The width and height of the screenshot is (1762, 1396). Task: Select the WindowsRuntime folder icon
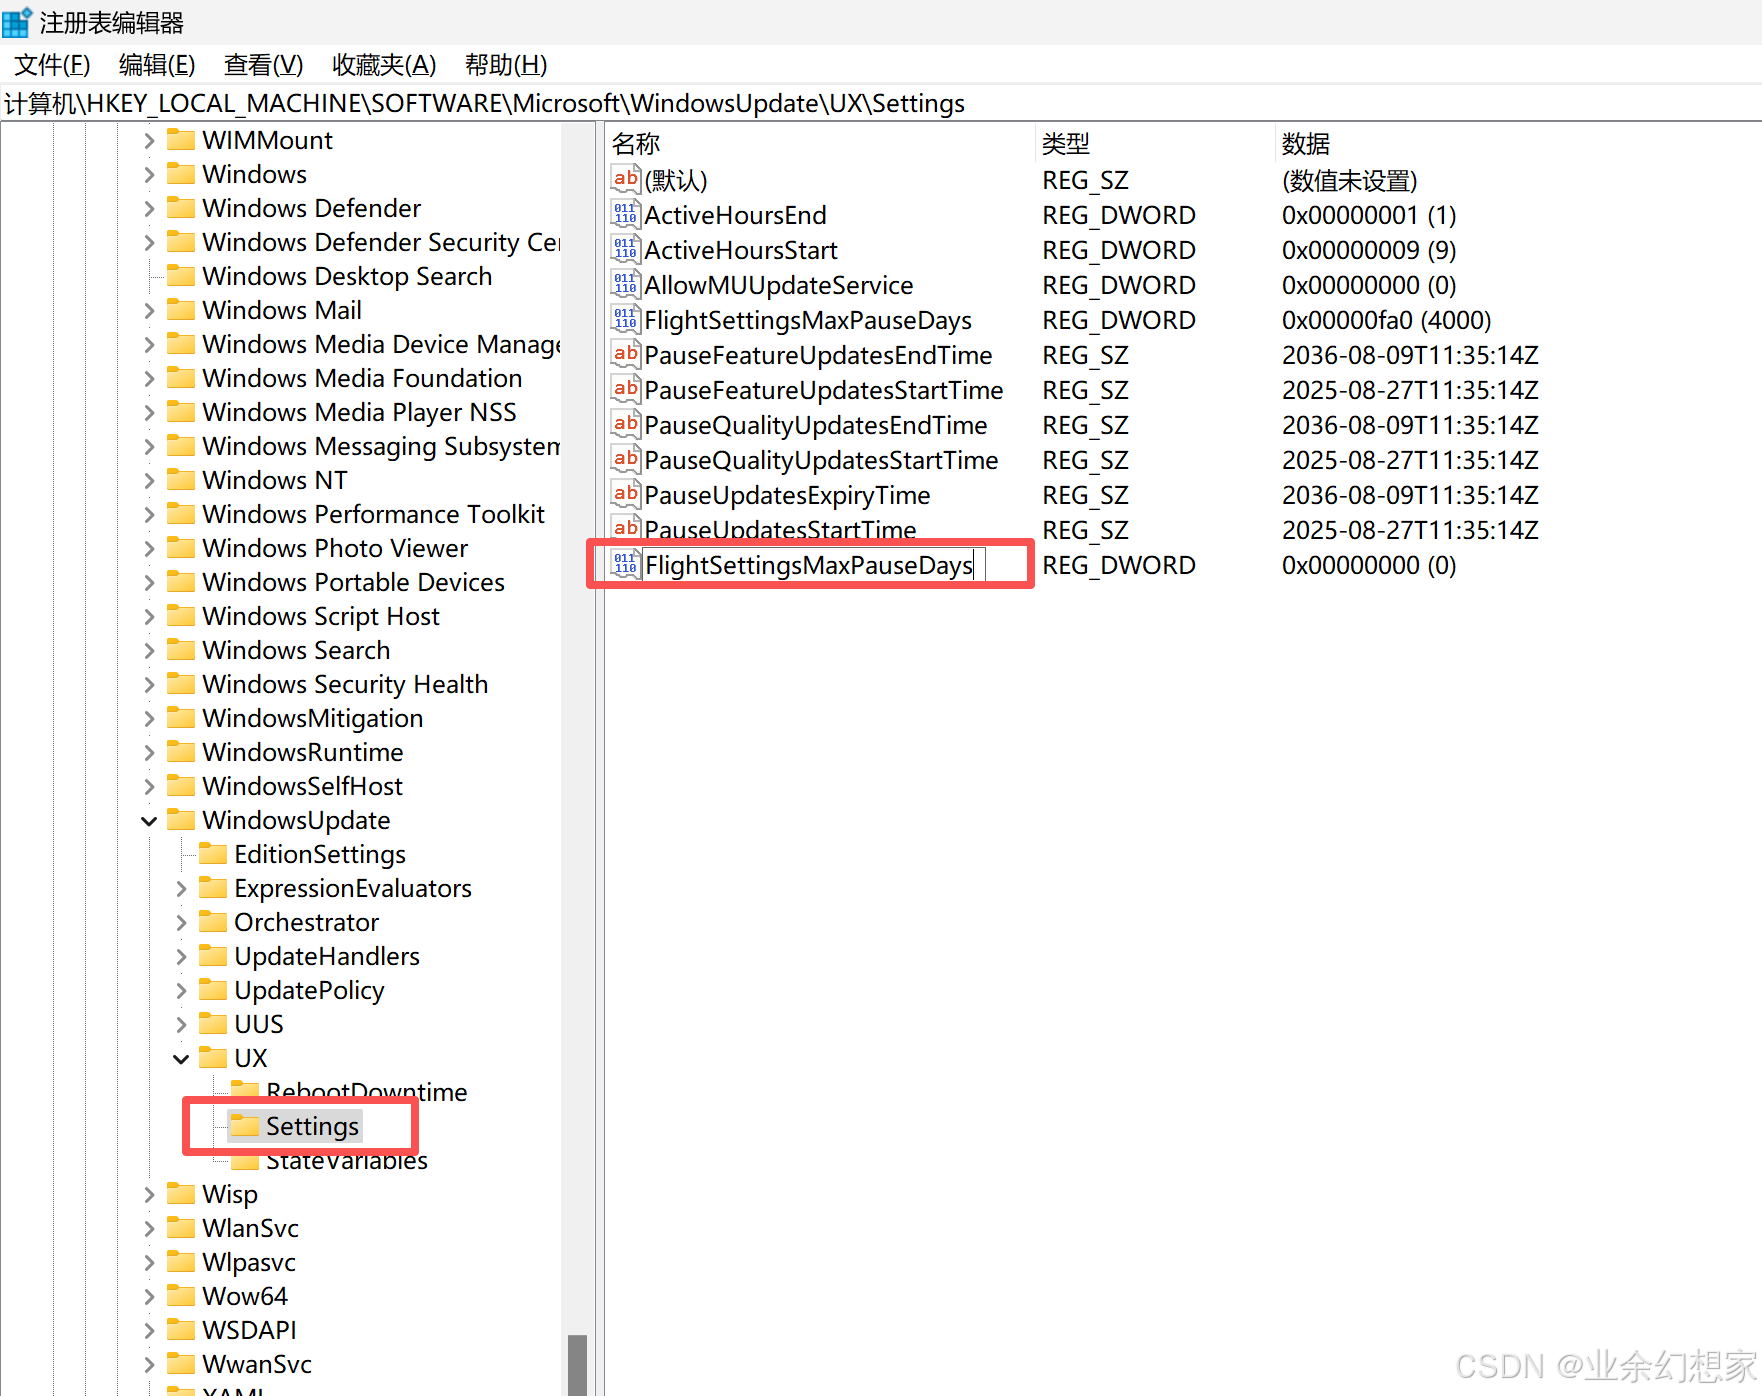click(x=181, y=751)
